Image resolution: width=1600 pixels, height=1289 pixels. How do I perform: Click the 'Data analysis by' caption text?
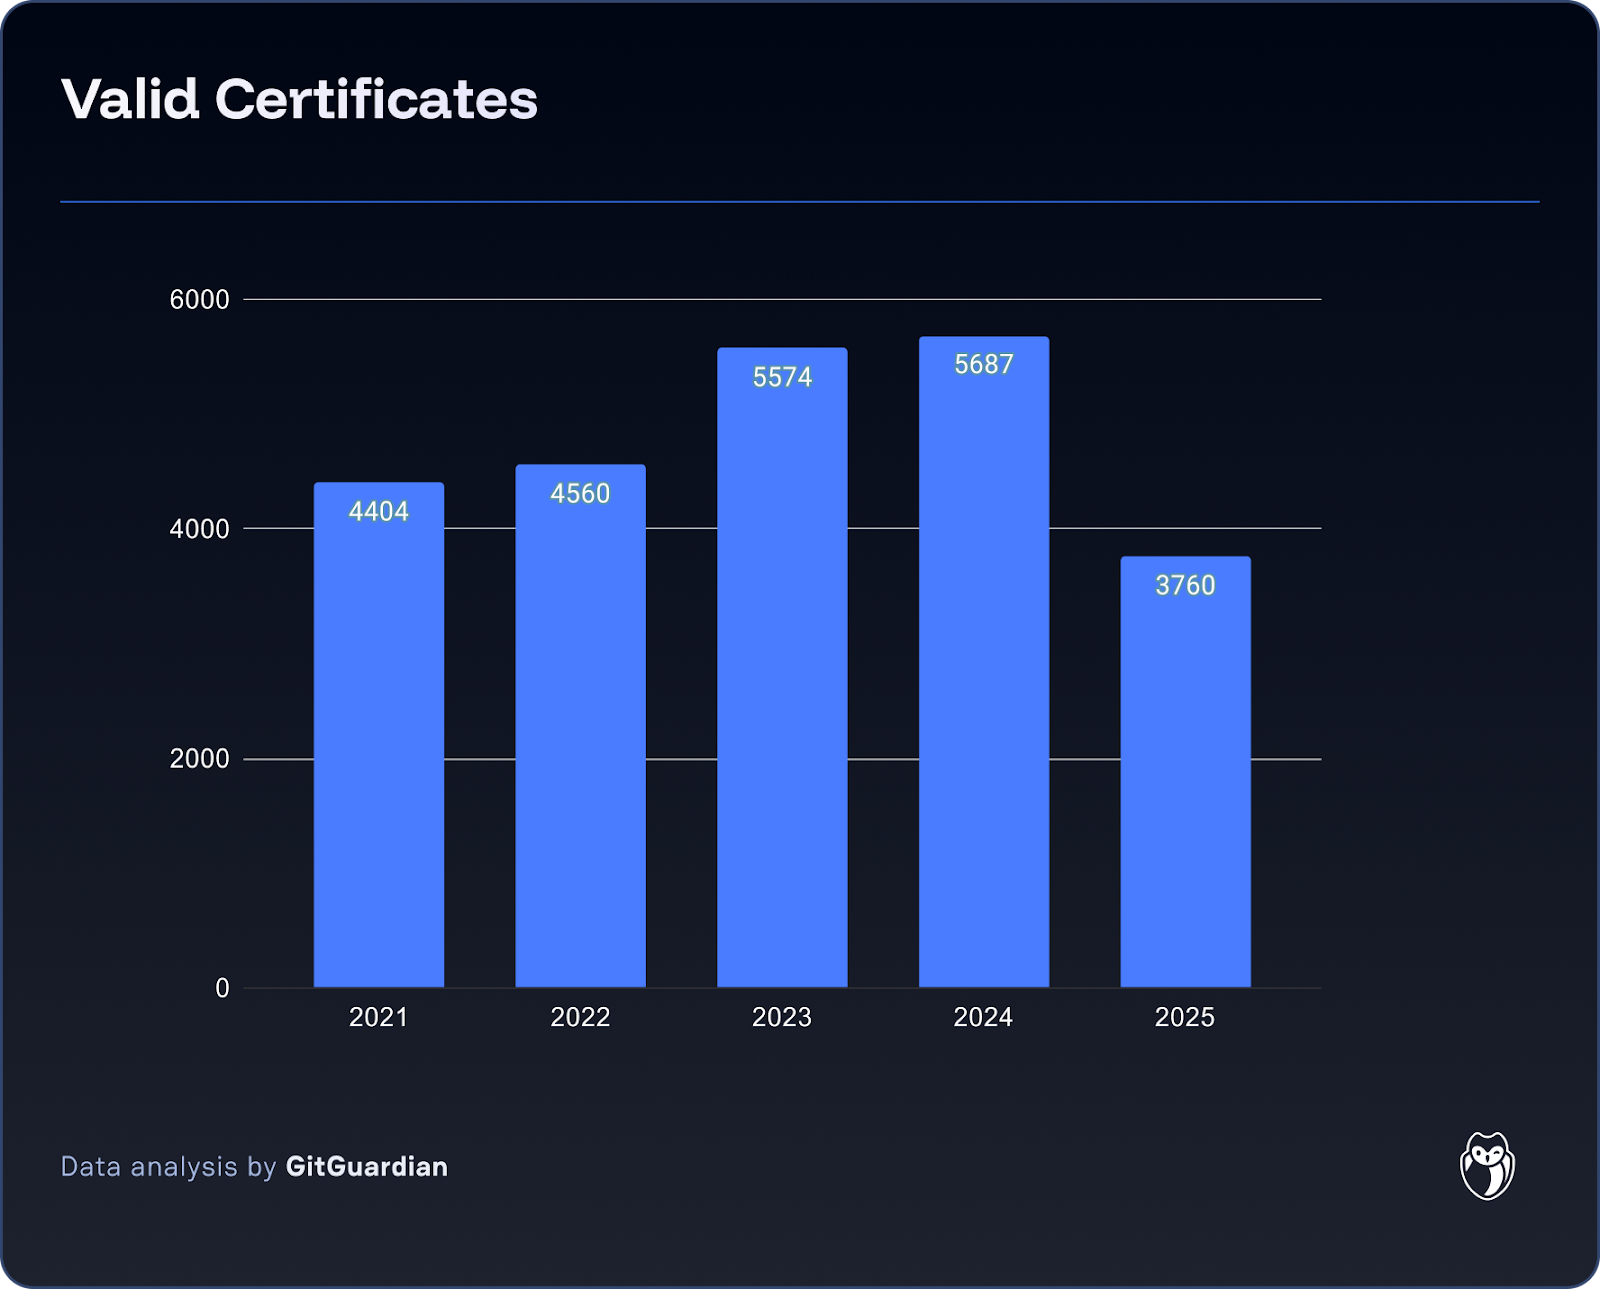click(168, 1166)
